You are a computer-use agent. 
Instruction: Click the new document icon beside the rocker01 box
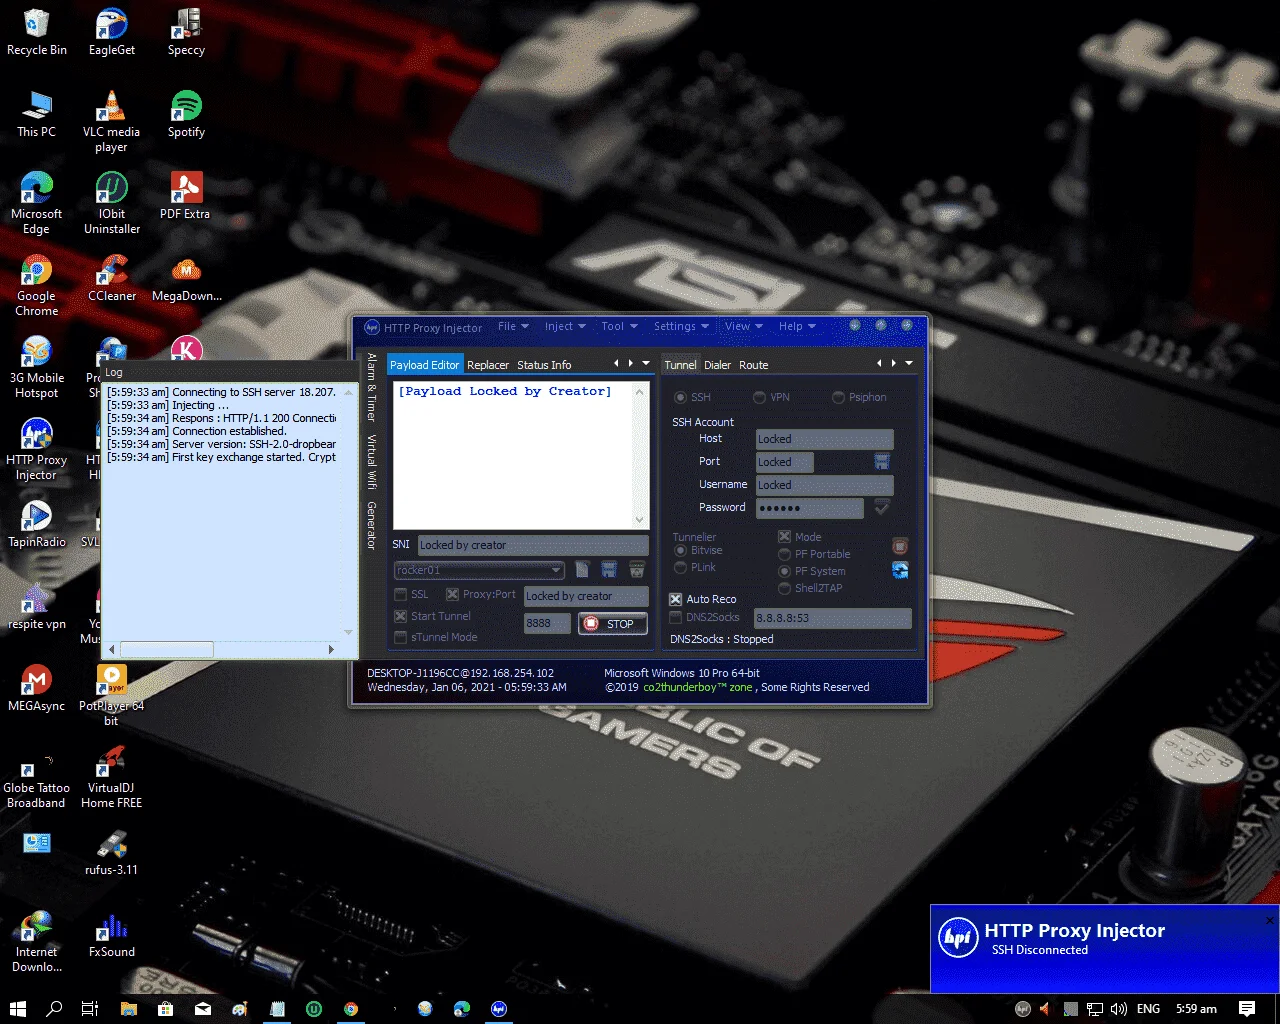point(583,570)
